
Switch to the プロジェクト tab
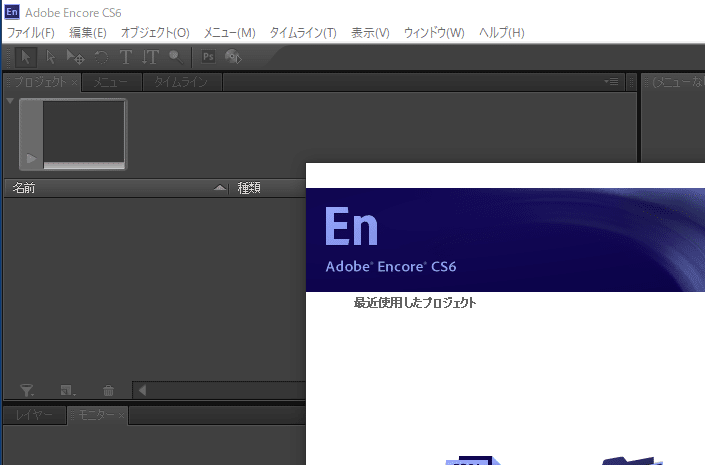click(40, 82)
